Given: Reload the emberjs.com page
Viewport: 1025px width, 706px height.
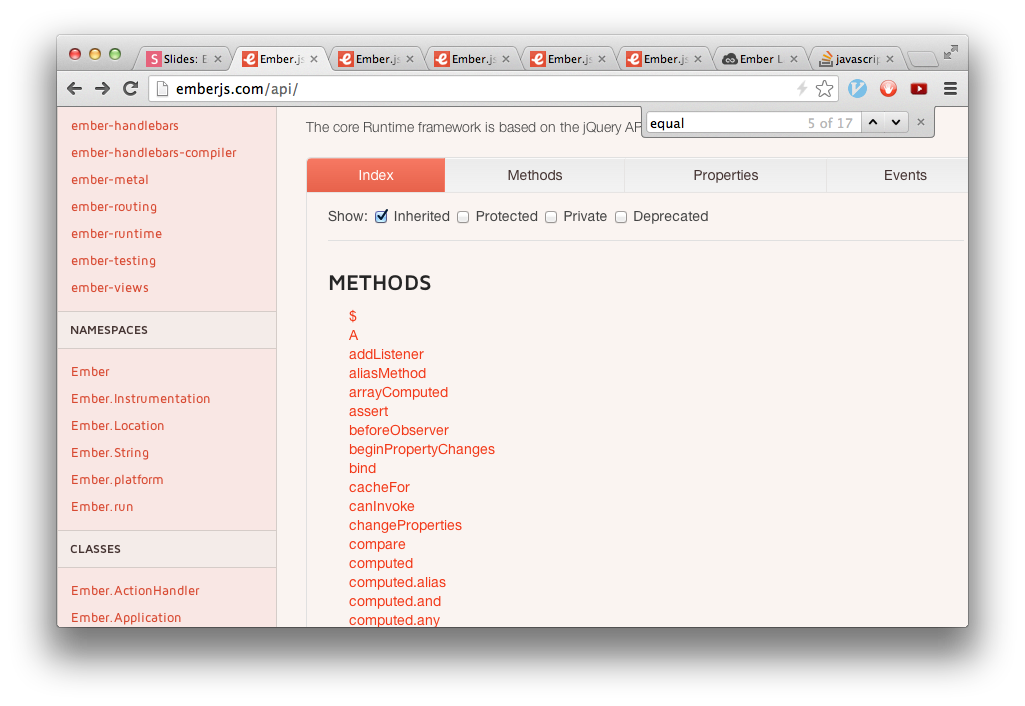Looking at the screenshot, I should (x=131, y=88).
